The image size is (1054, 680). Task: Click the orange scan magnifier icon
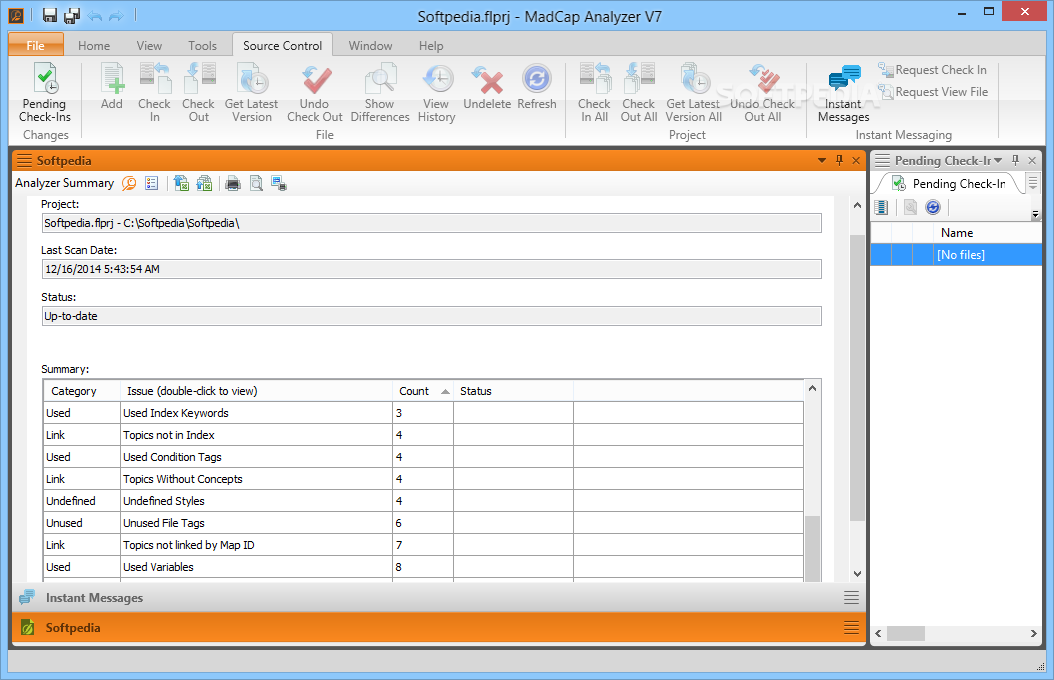click(129, 183)
